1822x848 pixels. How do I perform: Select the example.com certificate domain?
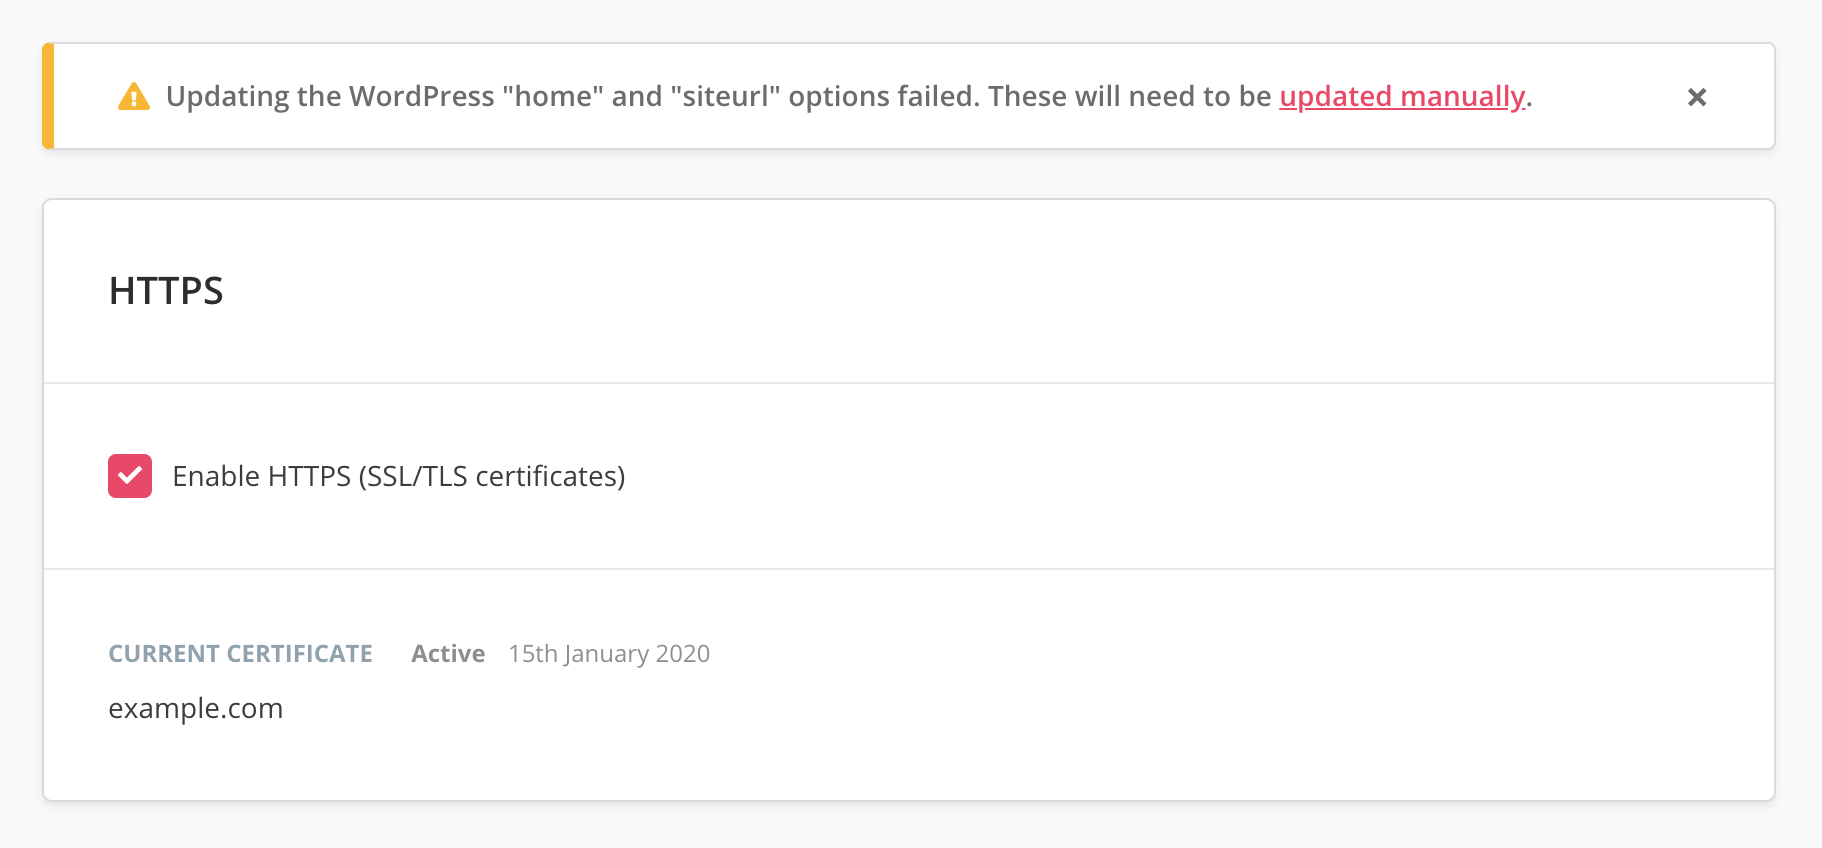(196, 708)
